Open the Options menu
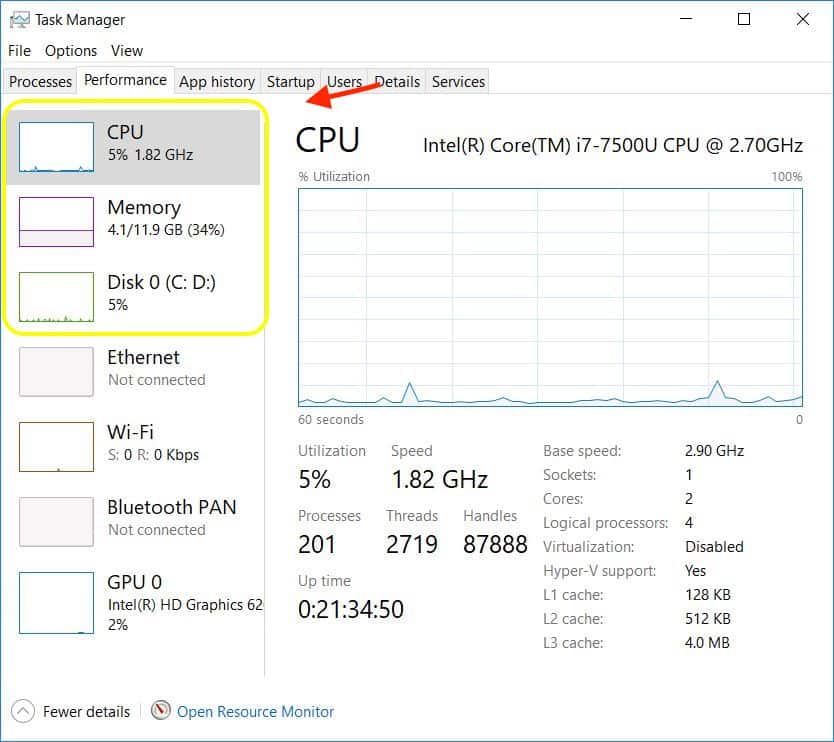Viewport: 834px width, 742px height. pyautogui.click(x=71, y=50)
